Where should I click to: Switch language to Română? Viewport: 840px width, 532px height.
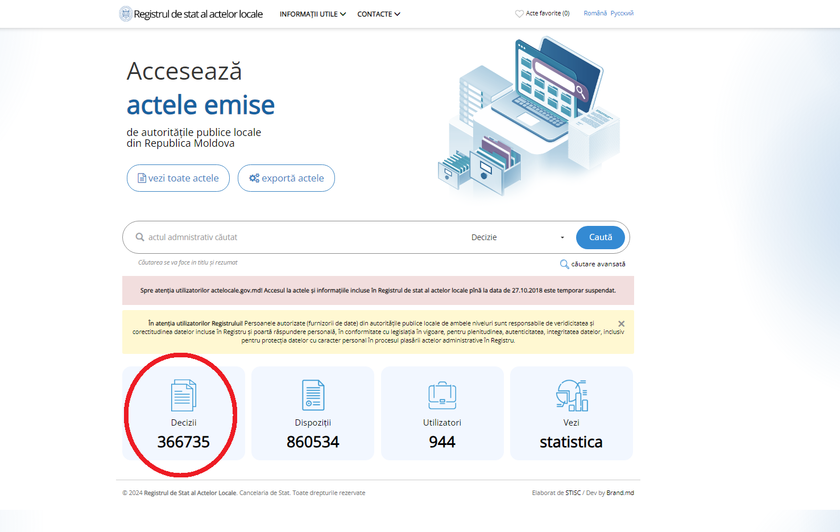tap(595, 14)
